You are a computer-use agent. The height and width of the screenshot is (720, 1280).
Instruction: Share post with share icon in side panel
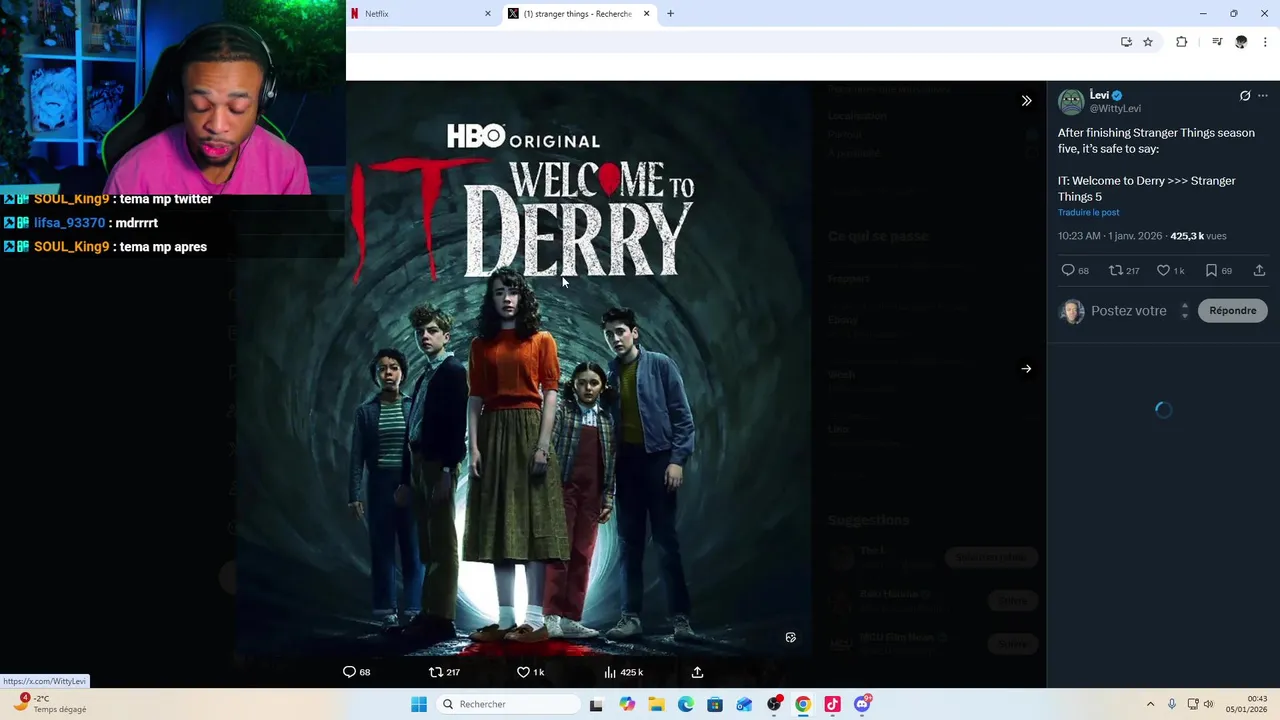coord(1259,271)
